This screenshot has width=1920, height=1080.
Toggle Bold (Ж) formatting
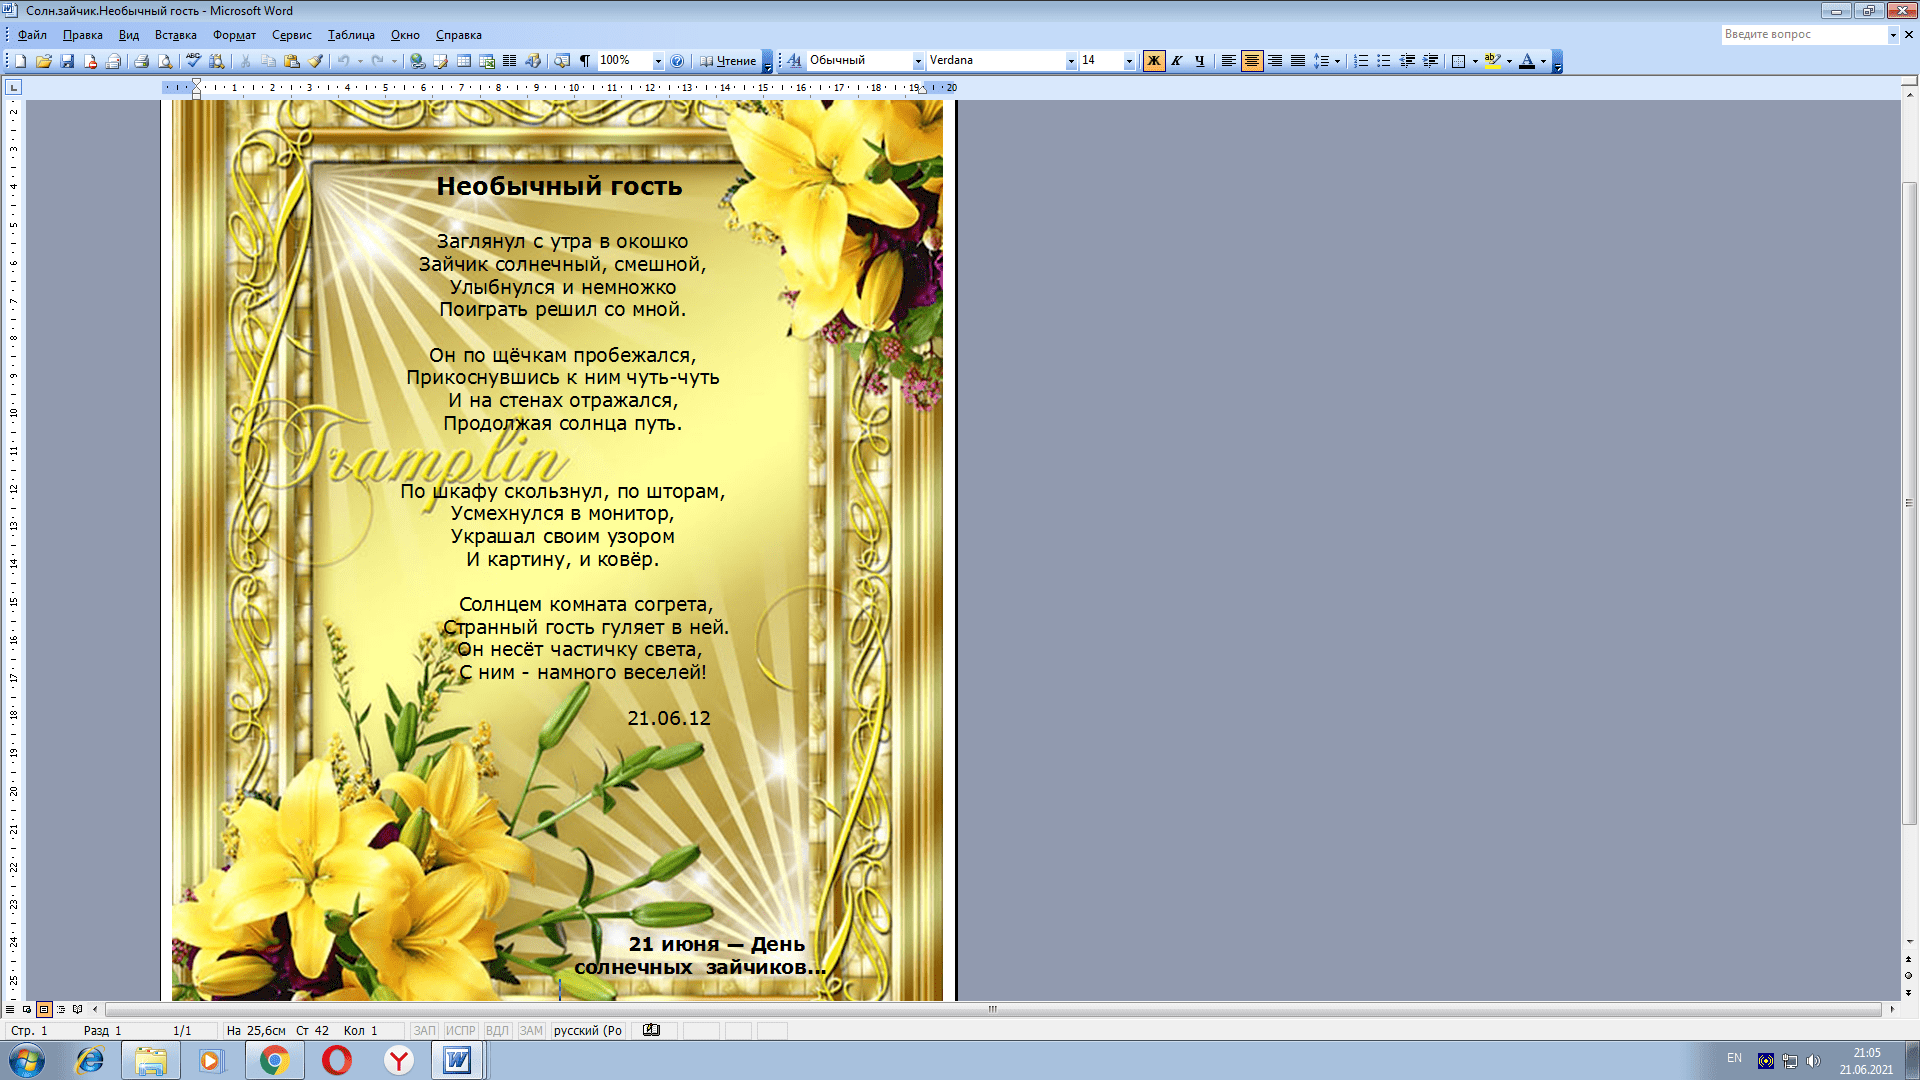tap(1154, 61)
